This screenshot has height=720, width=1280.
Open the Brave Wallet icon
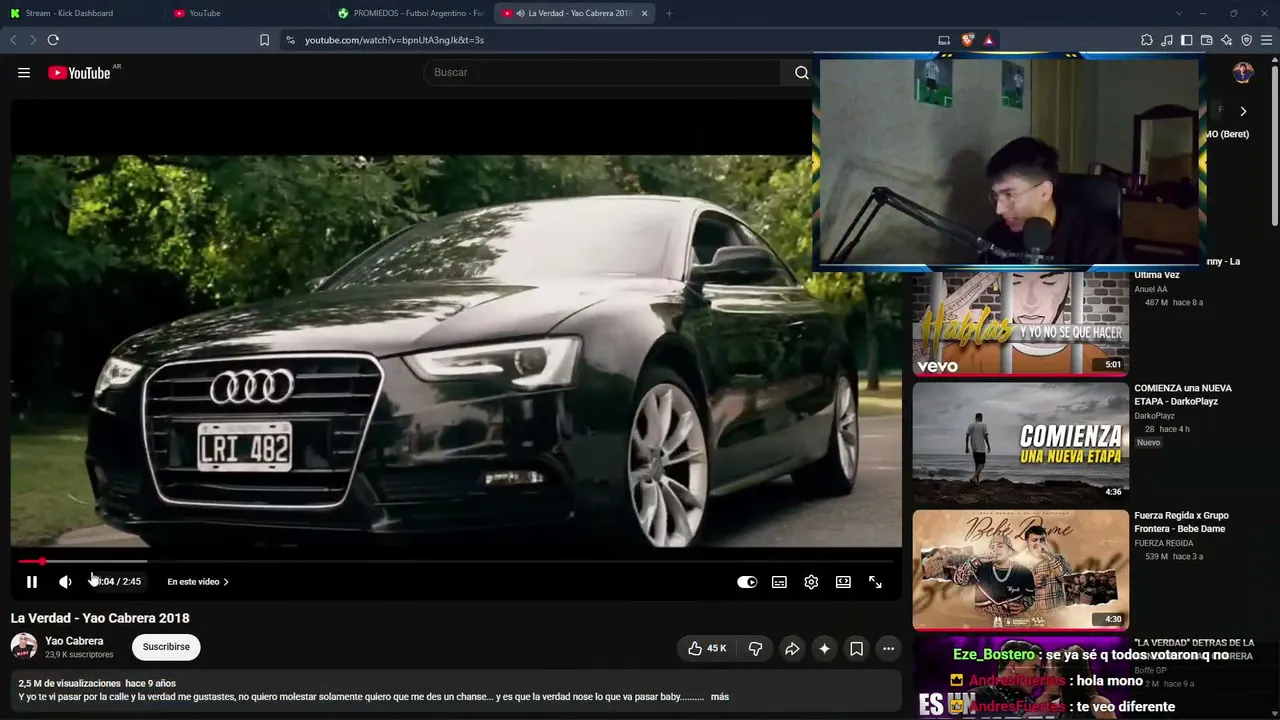(1207, 40)
